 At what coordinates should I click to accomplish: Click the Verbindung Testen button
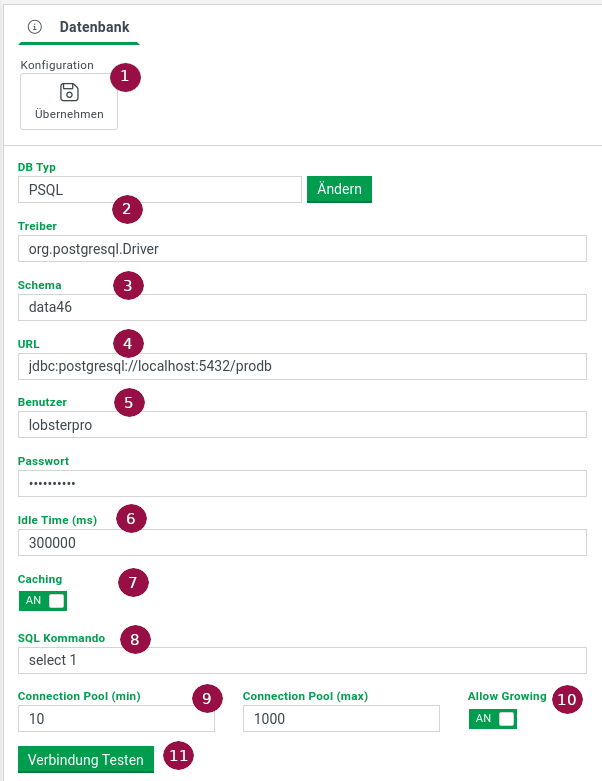(x=86, y=760)
